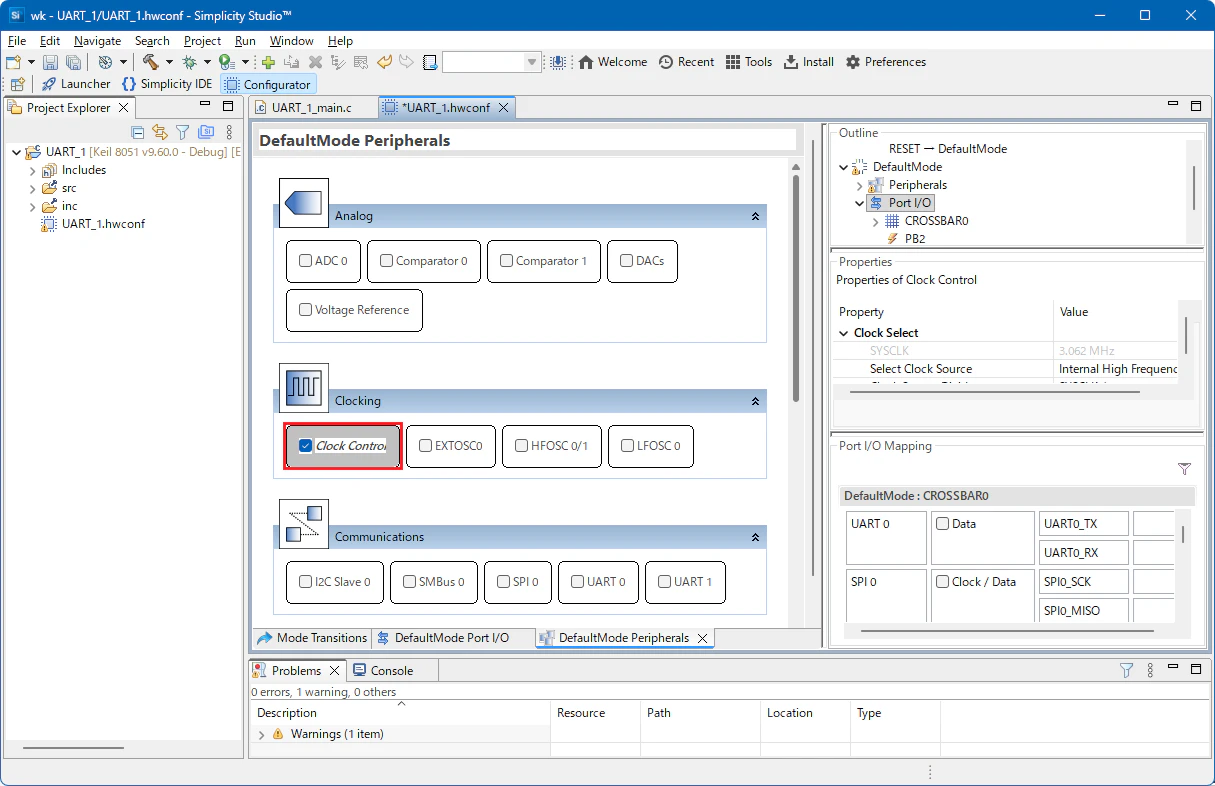Enable the Voltage Reference checkbox
The height and width of the screenshot is (786, 1215).
pos(305,310)
